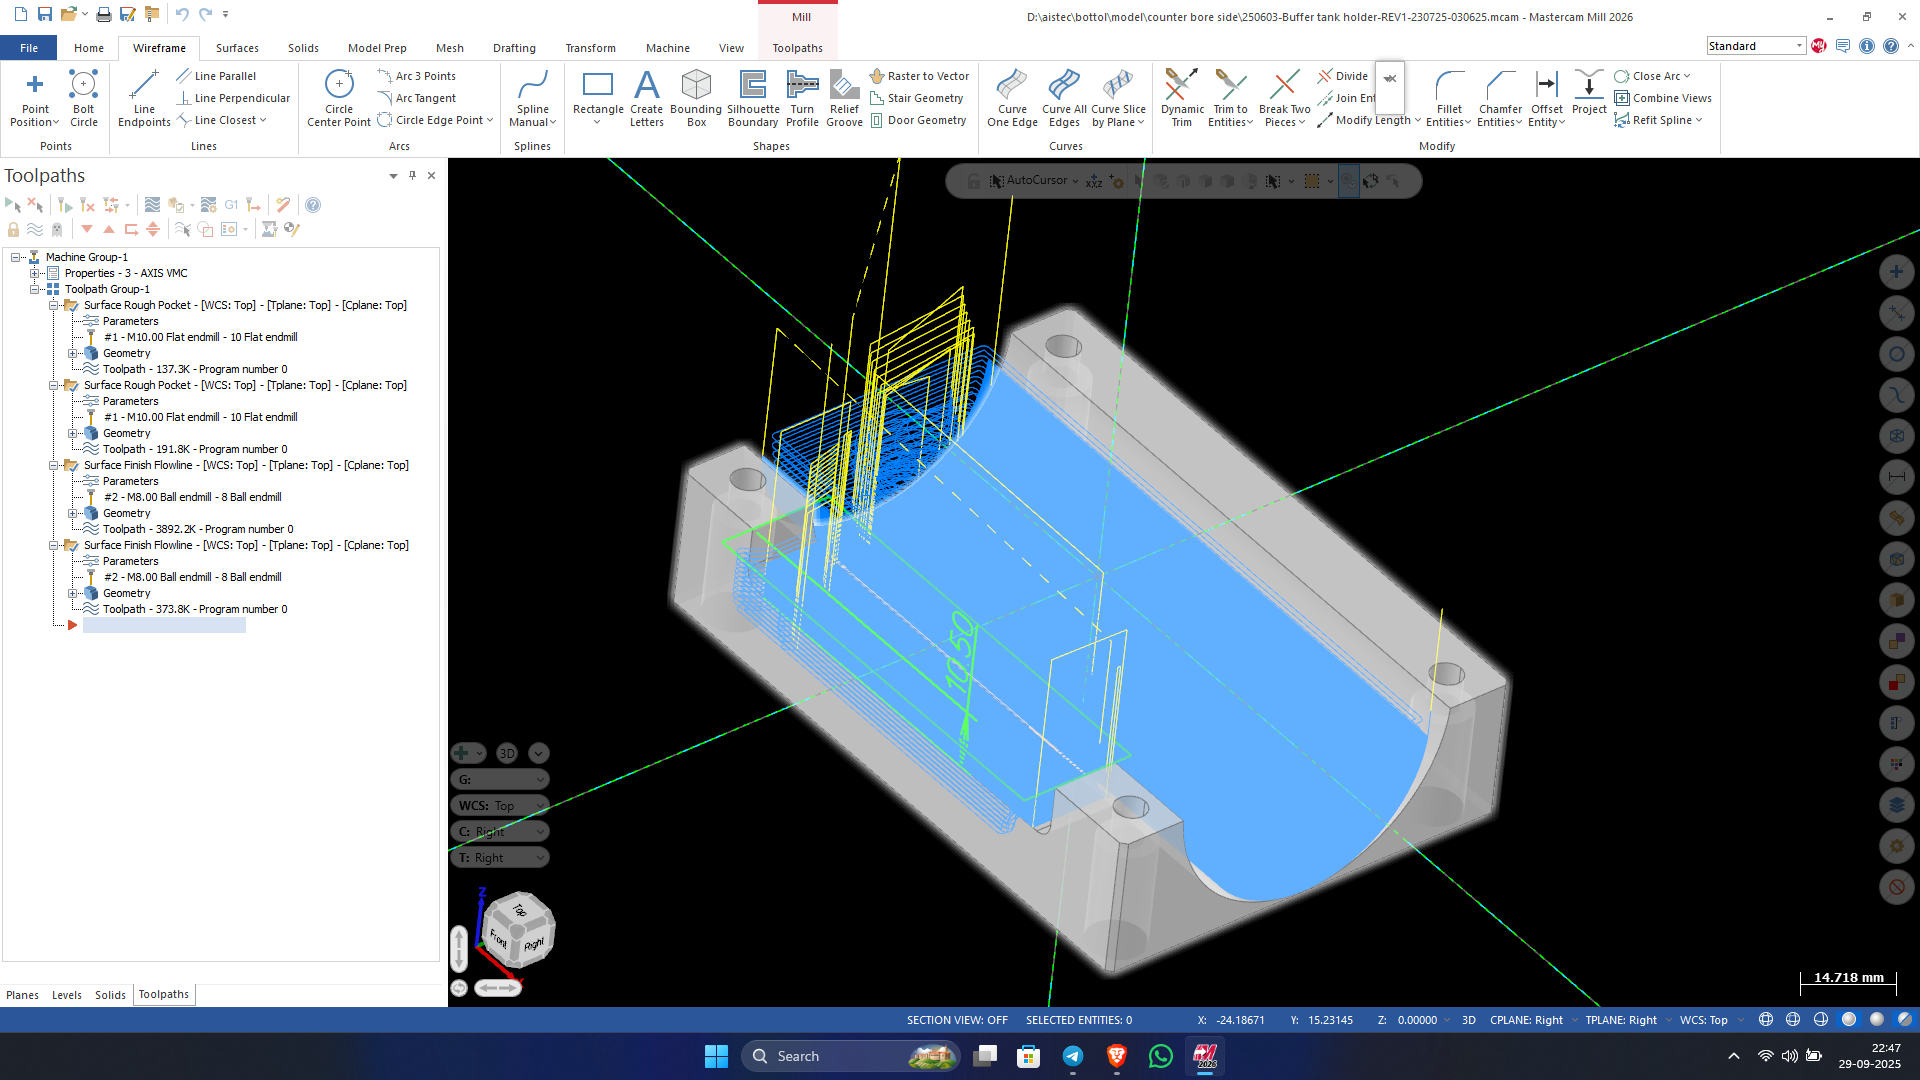1920x1080 pixels.
Task: Click the AutoCursor fast point XYZ icon
Action: point(1095,181)
